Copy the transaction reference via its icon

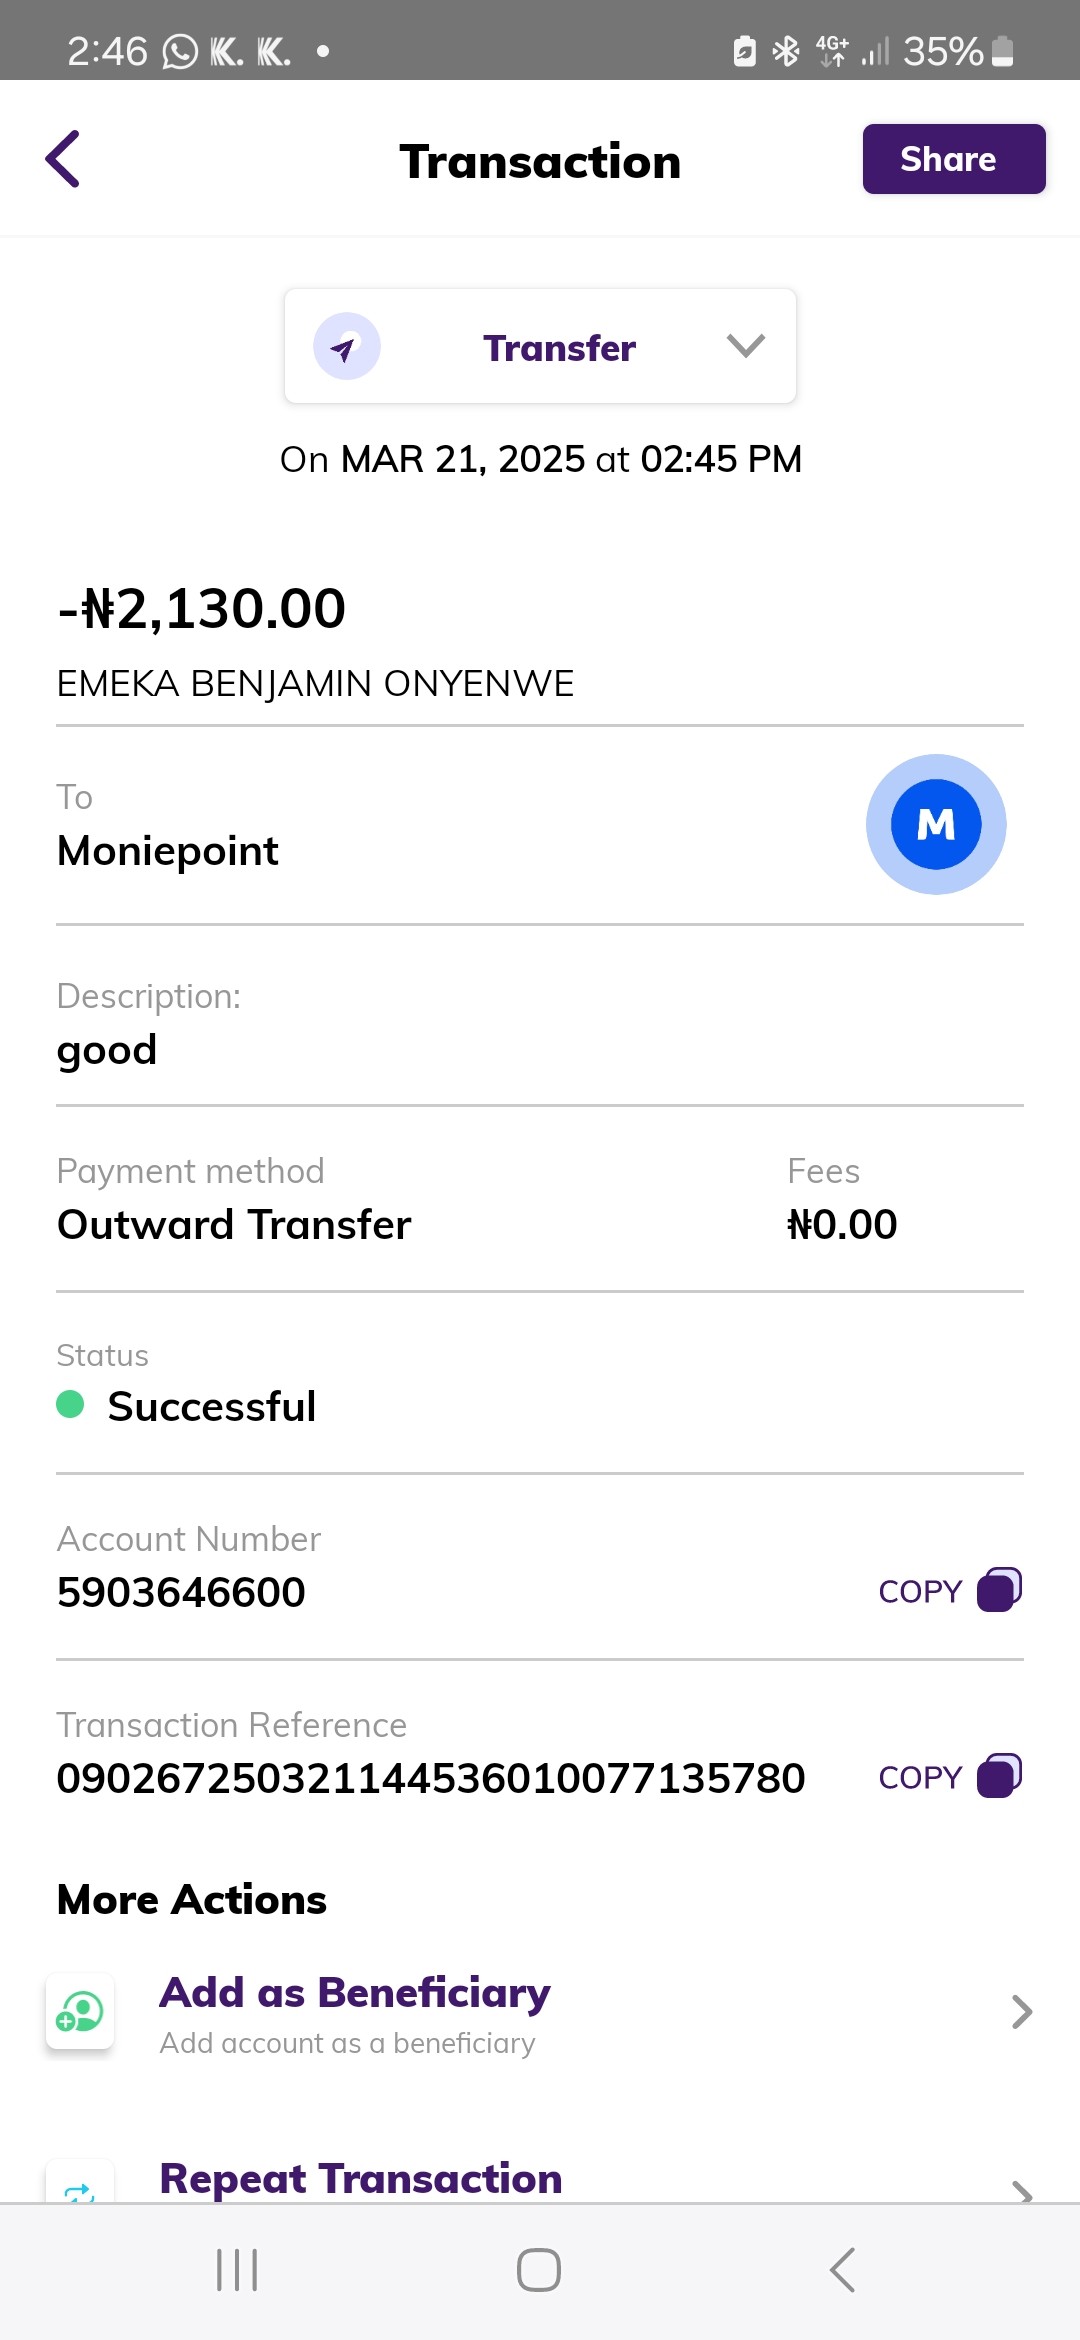(999, 1776)
